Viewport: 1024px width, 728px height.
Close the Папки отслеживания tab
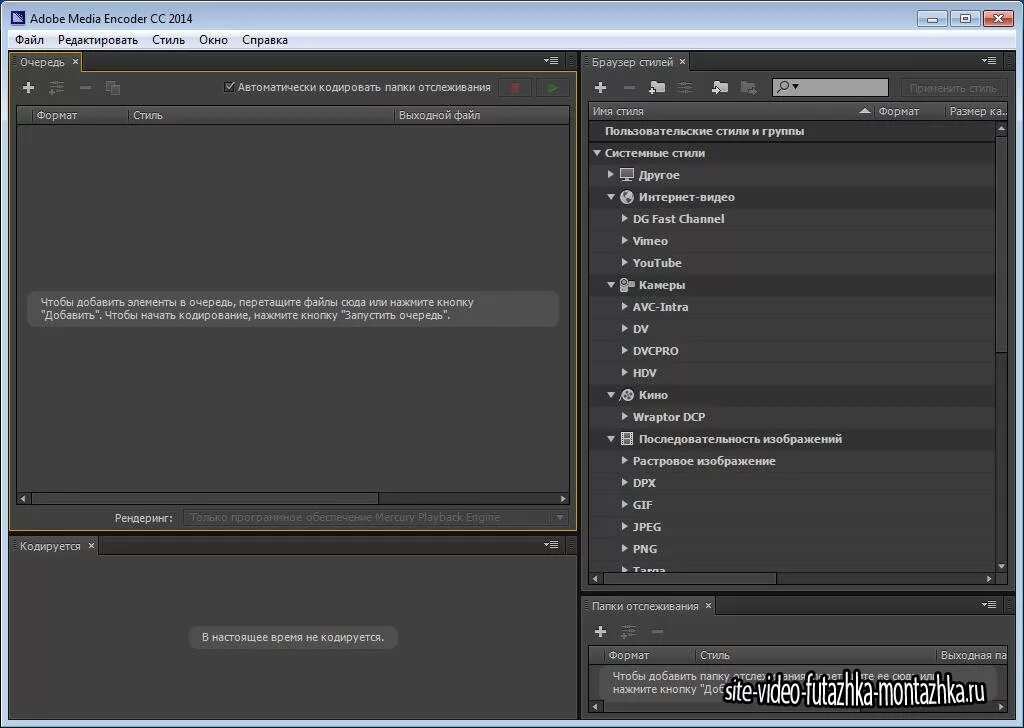coord(708,605)
